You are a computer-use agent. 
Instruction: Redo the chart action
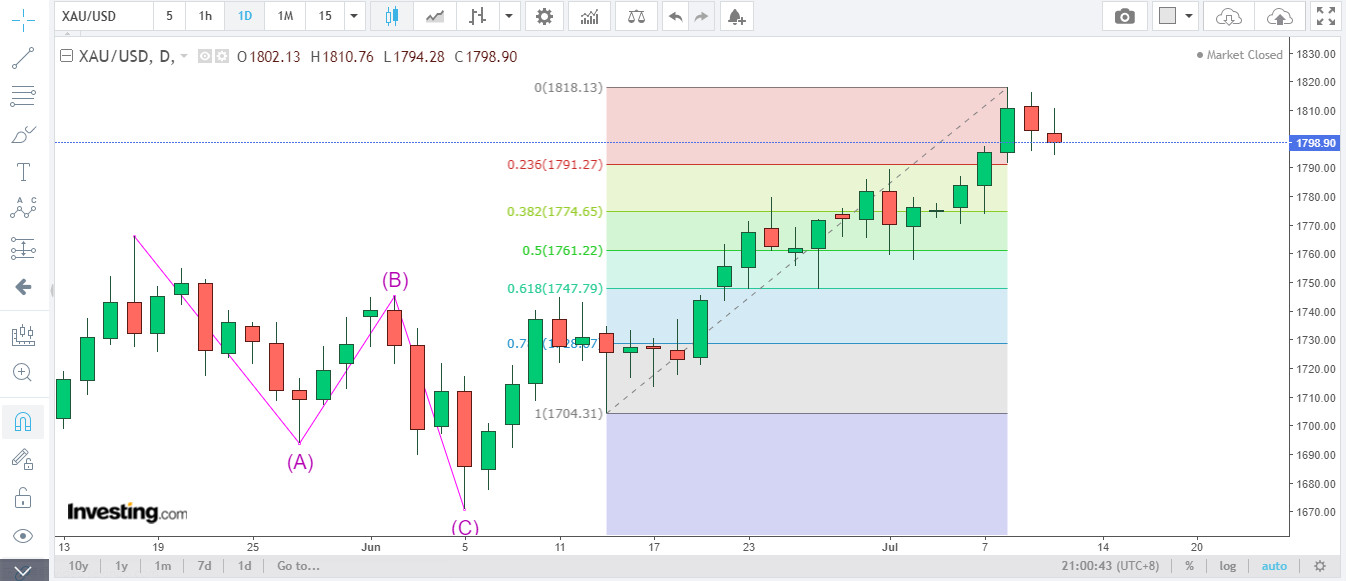click(x=702, y=16)
